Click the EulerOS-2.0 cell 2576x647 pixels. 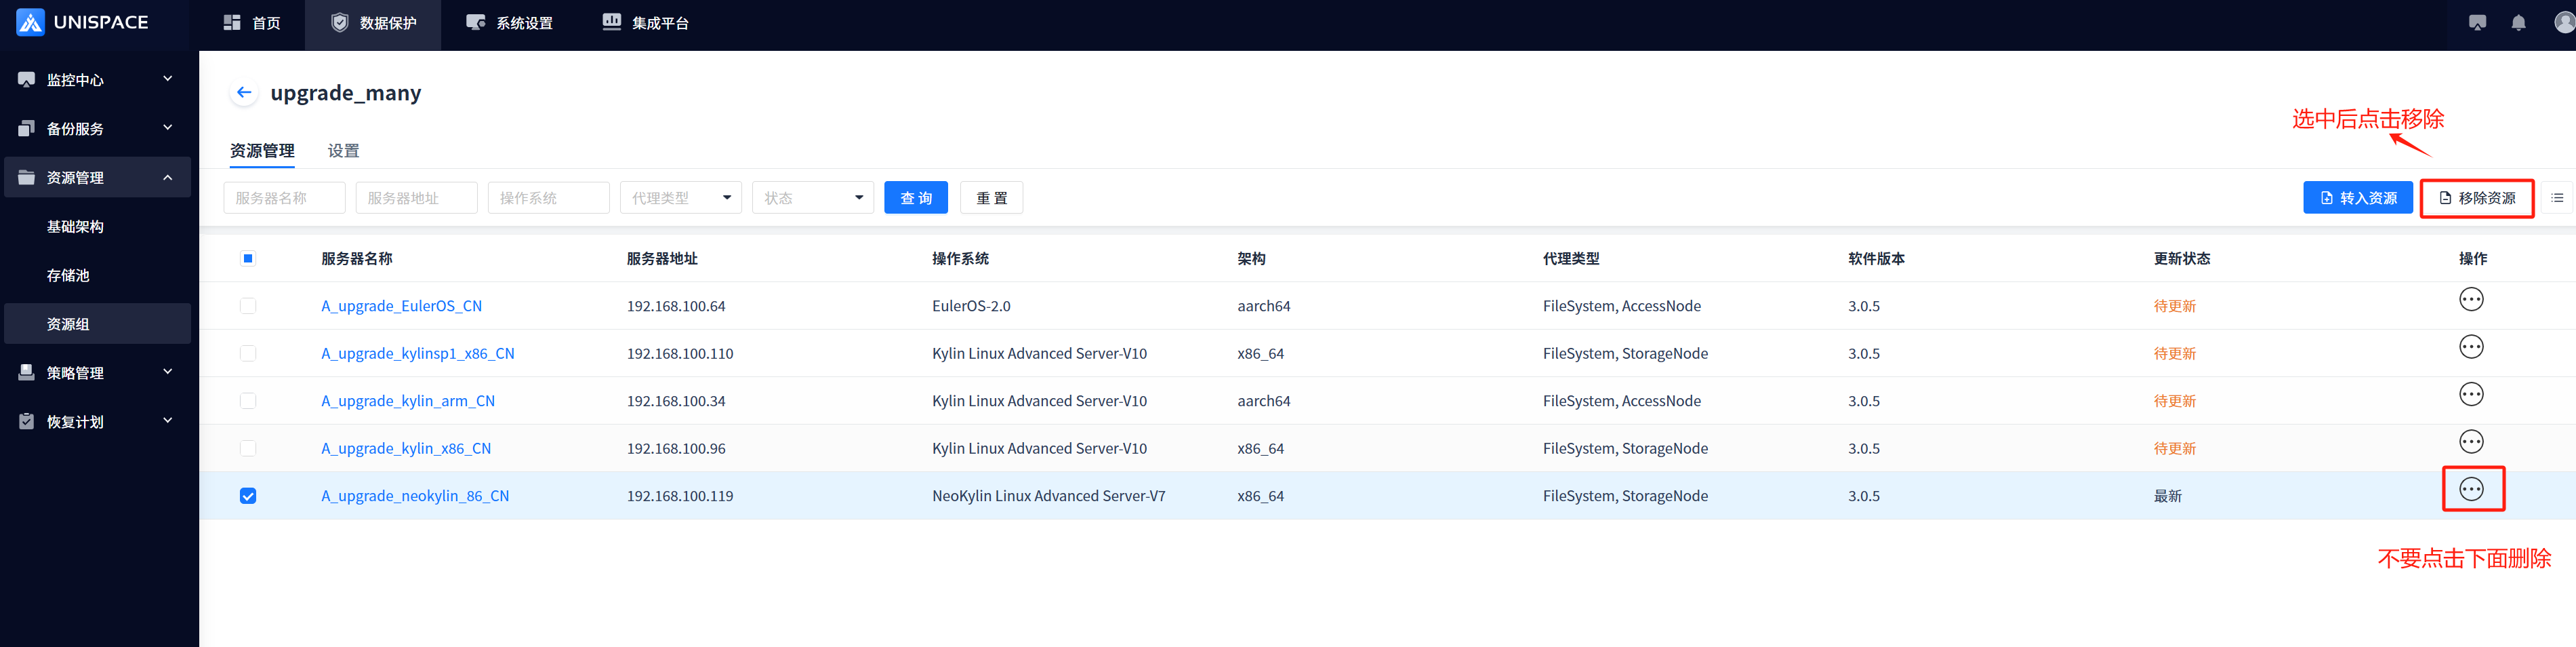[971, 306]
